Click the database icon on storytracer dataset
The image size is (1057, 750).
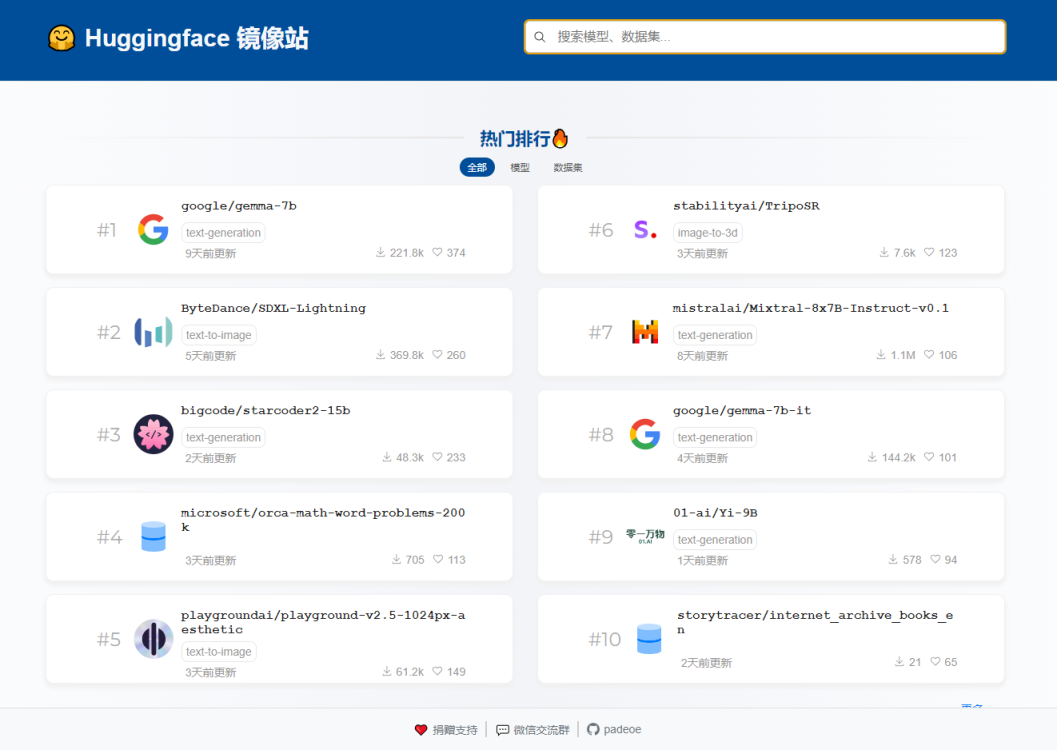click(x=648, y=639)
